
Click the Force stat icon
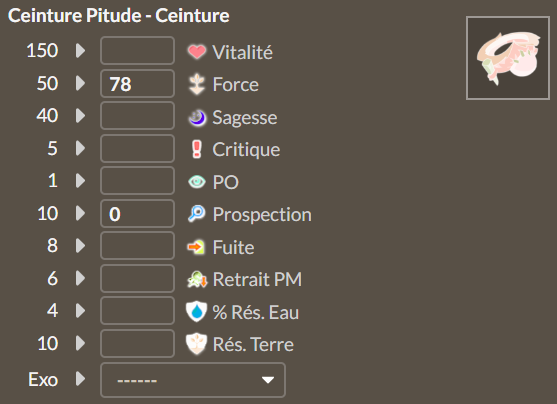196,84
